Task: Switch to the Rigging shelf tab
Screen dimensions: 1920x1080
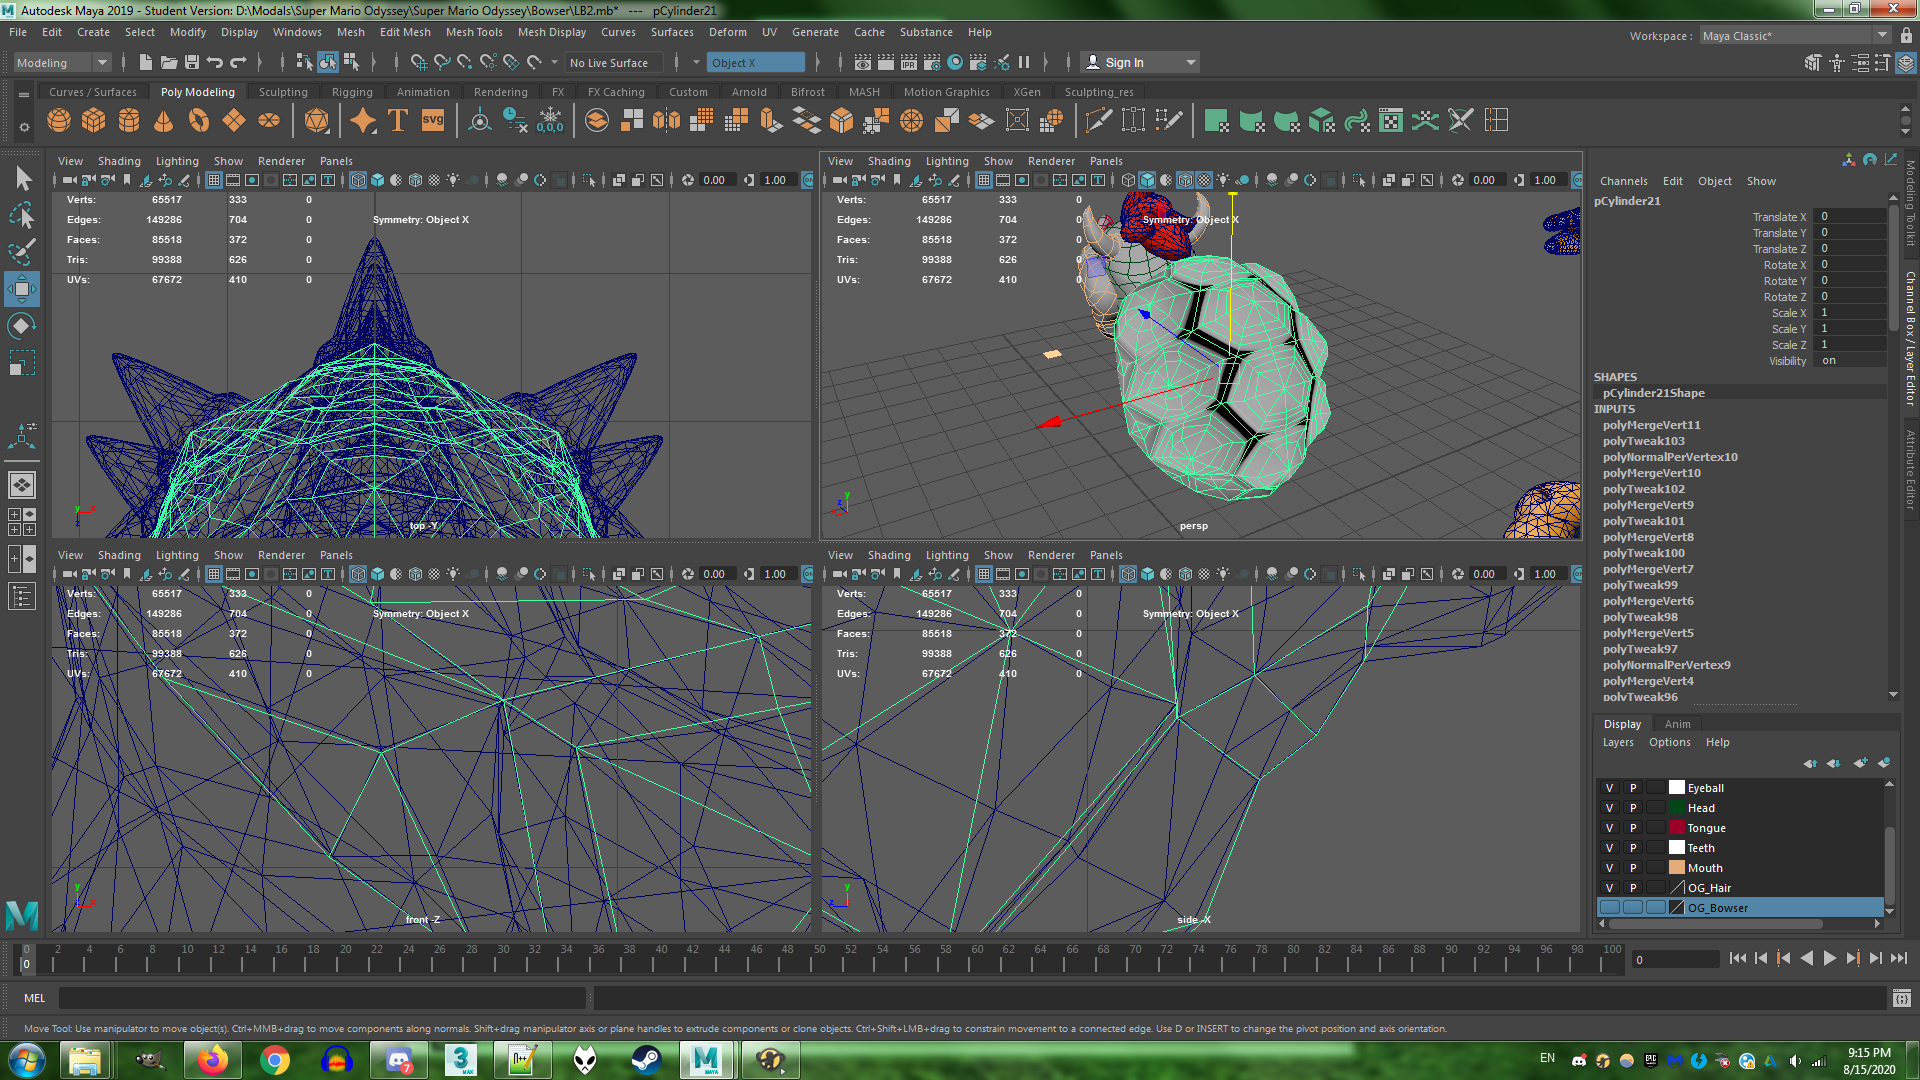Action: coord(352,92)
